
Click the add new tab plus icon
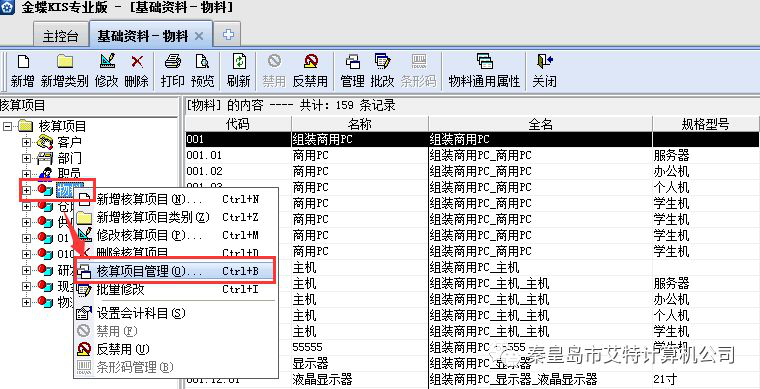[228, 35]
